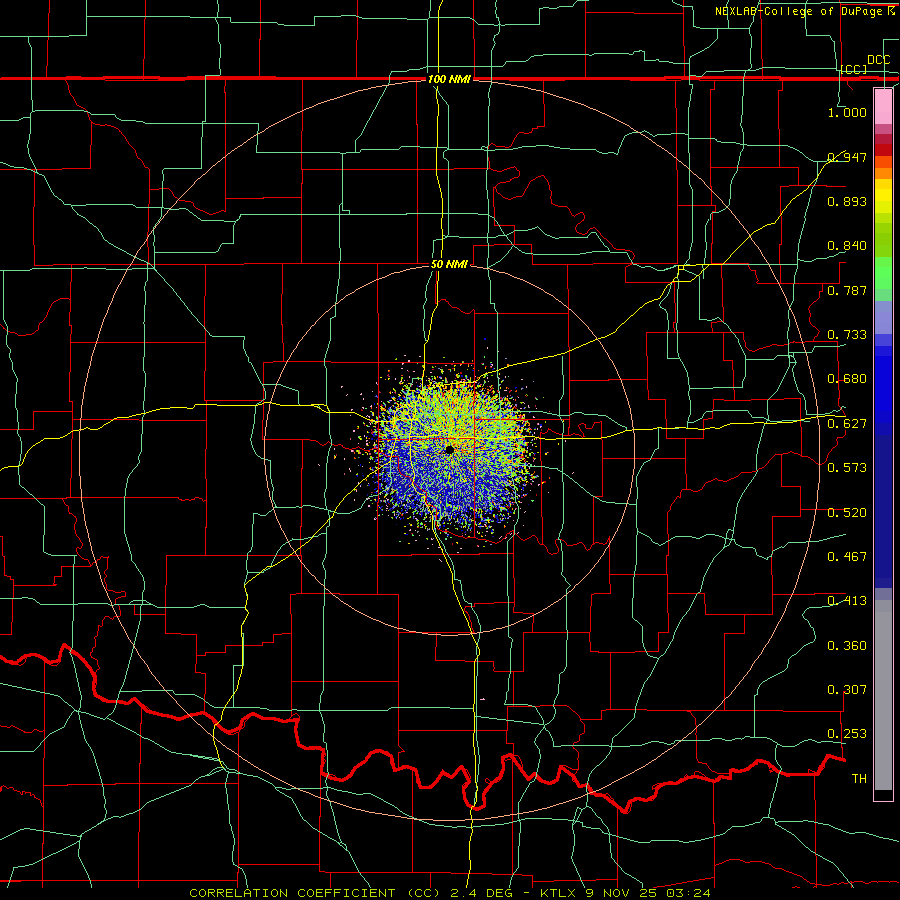This screenshot has height=900, width=900.
Task: Click the TH threshold label
Action: (x=859, y=779)
